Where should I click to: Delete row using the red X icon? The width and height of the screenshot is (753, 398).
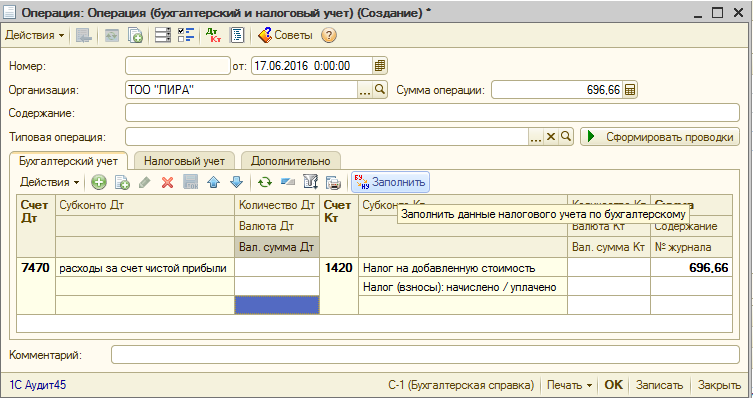(167, 182)
